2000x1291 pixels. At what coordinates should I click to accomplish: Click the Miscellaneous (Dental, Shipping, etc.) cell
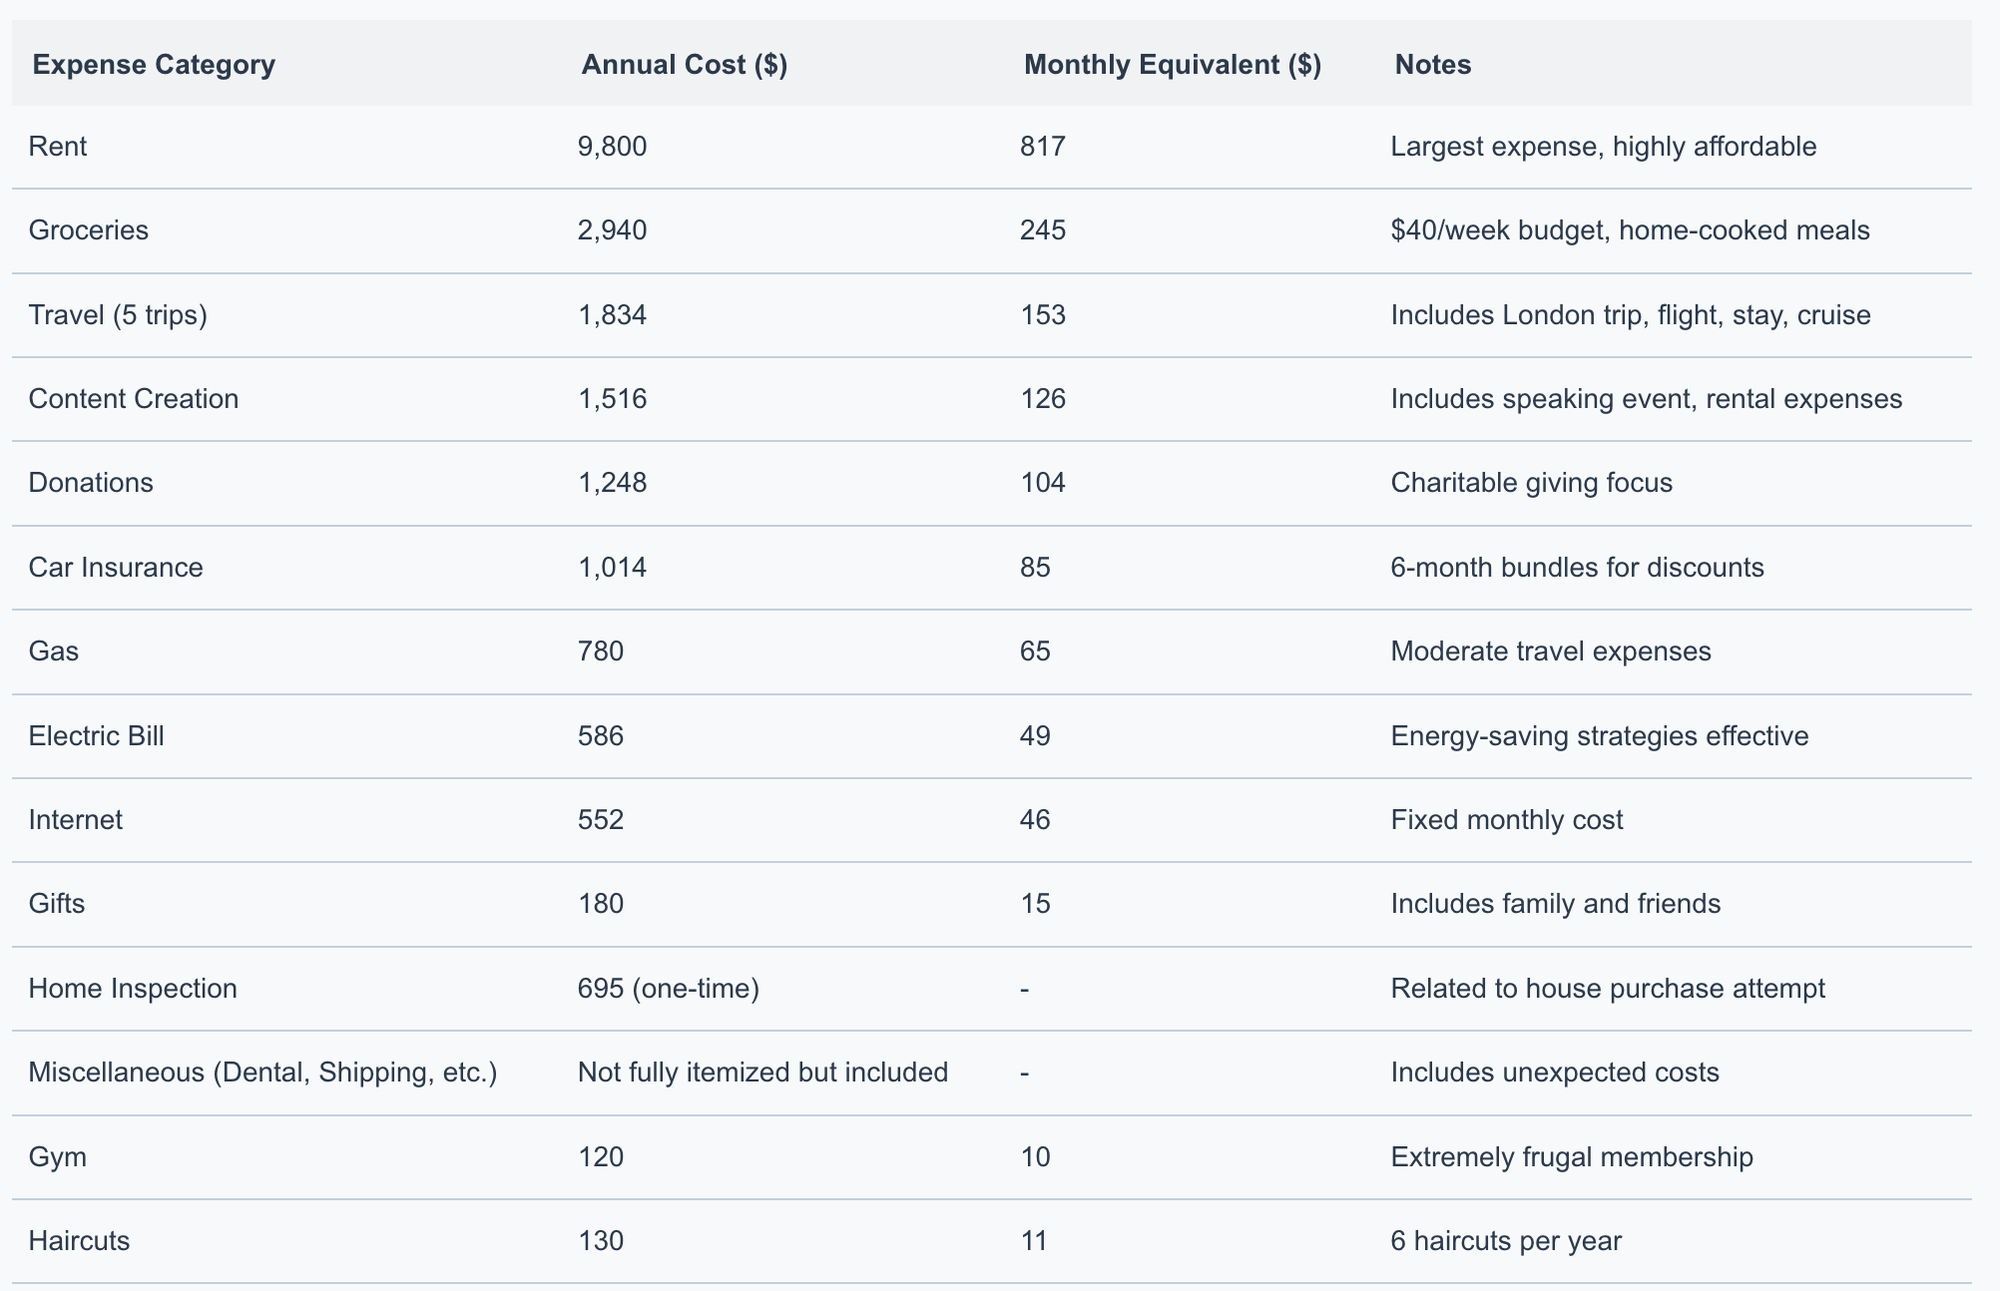pos(263,1073)
